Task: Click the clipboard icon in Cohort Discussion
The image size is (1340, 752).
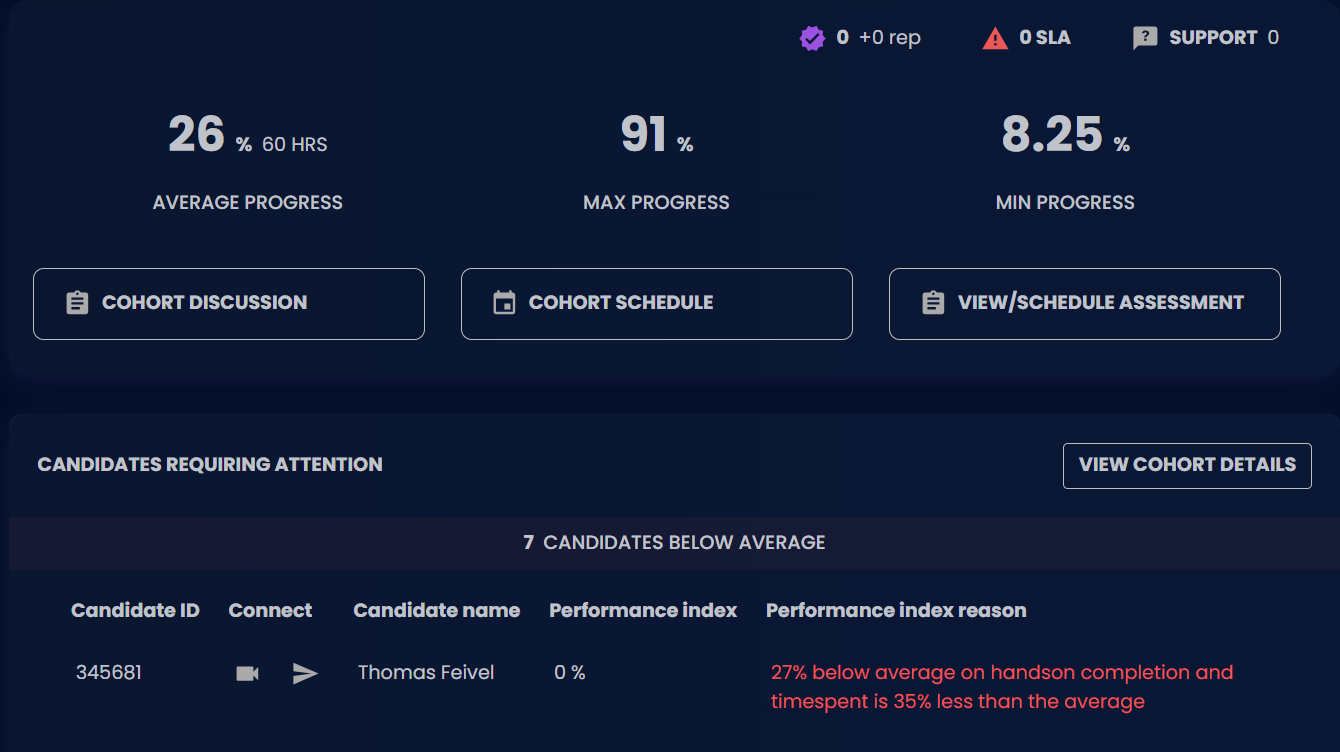Action: click(x=77, y=303)
